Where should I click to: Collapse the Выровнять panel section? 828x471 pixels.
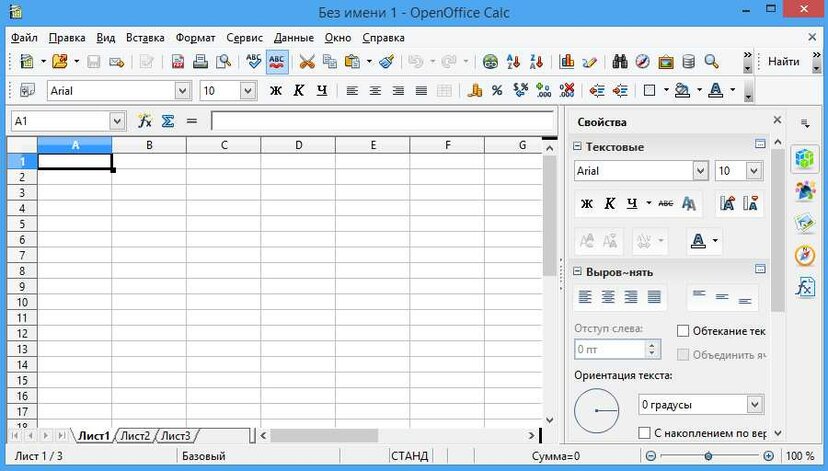click(x=577, y=271)
